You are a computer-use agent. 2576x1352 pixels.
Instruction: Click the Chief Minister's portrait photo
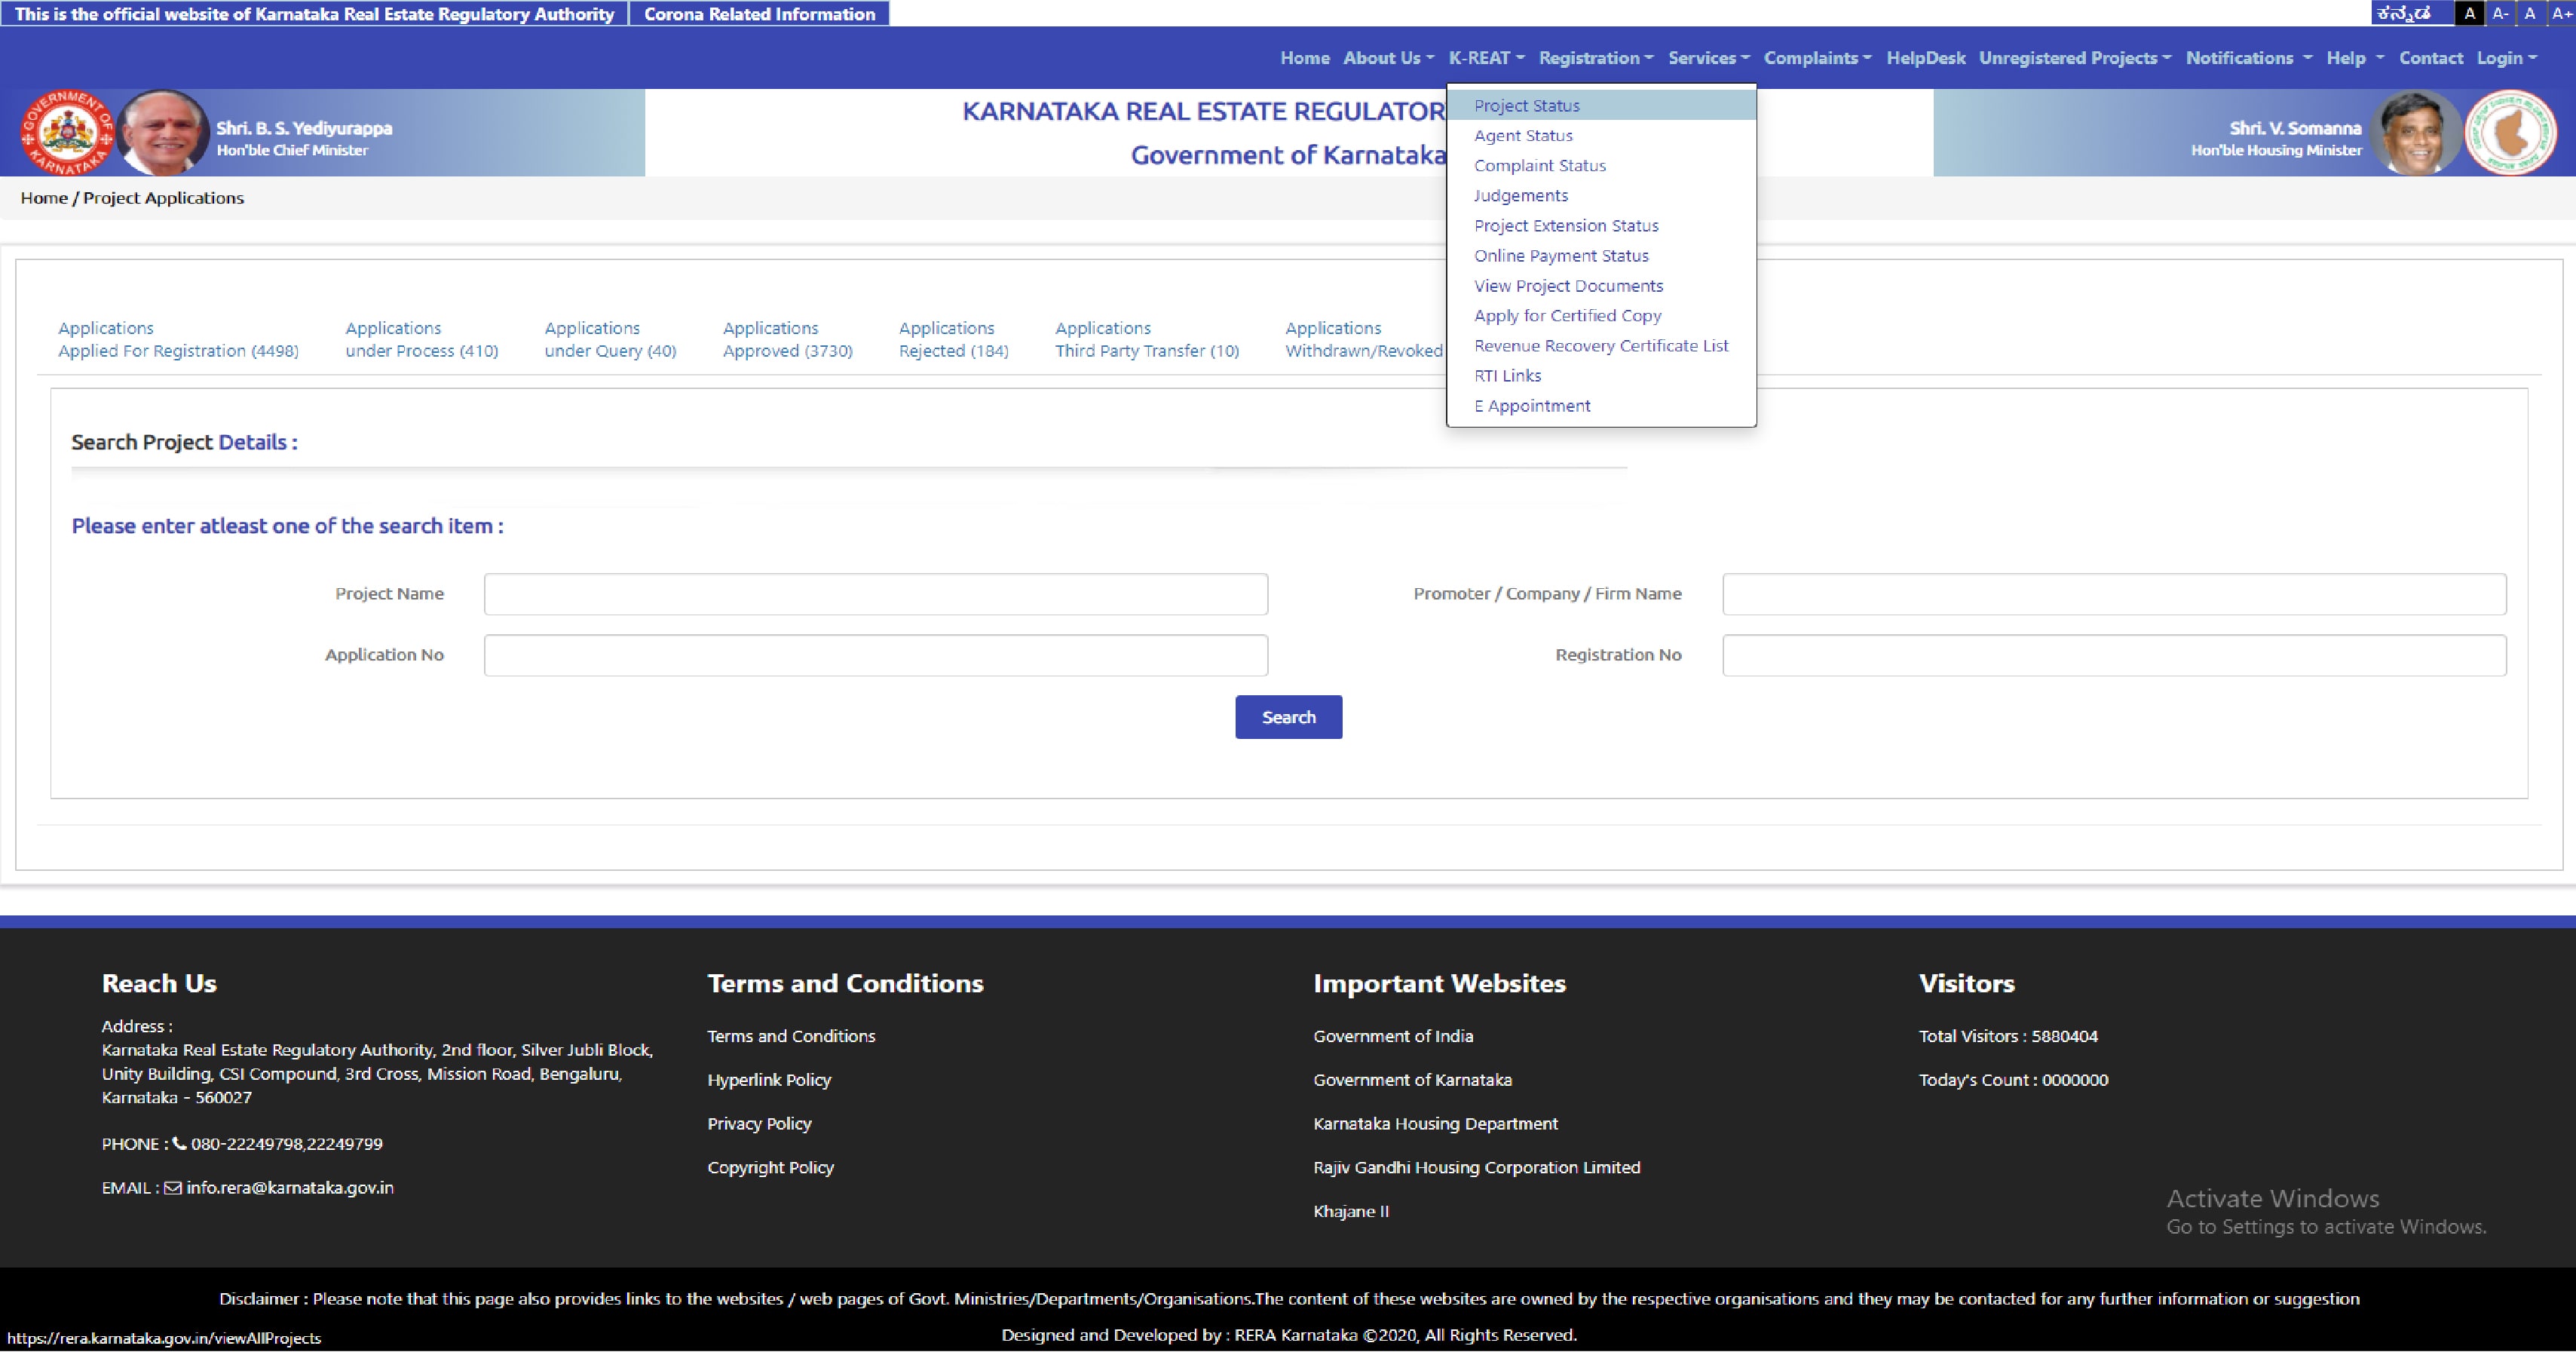163,132
